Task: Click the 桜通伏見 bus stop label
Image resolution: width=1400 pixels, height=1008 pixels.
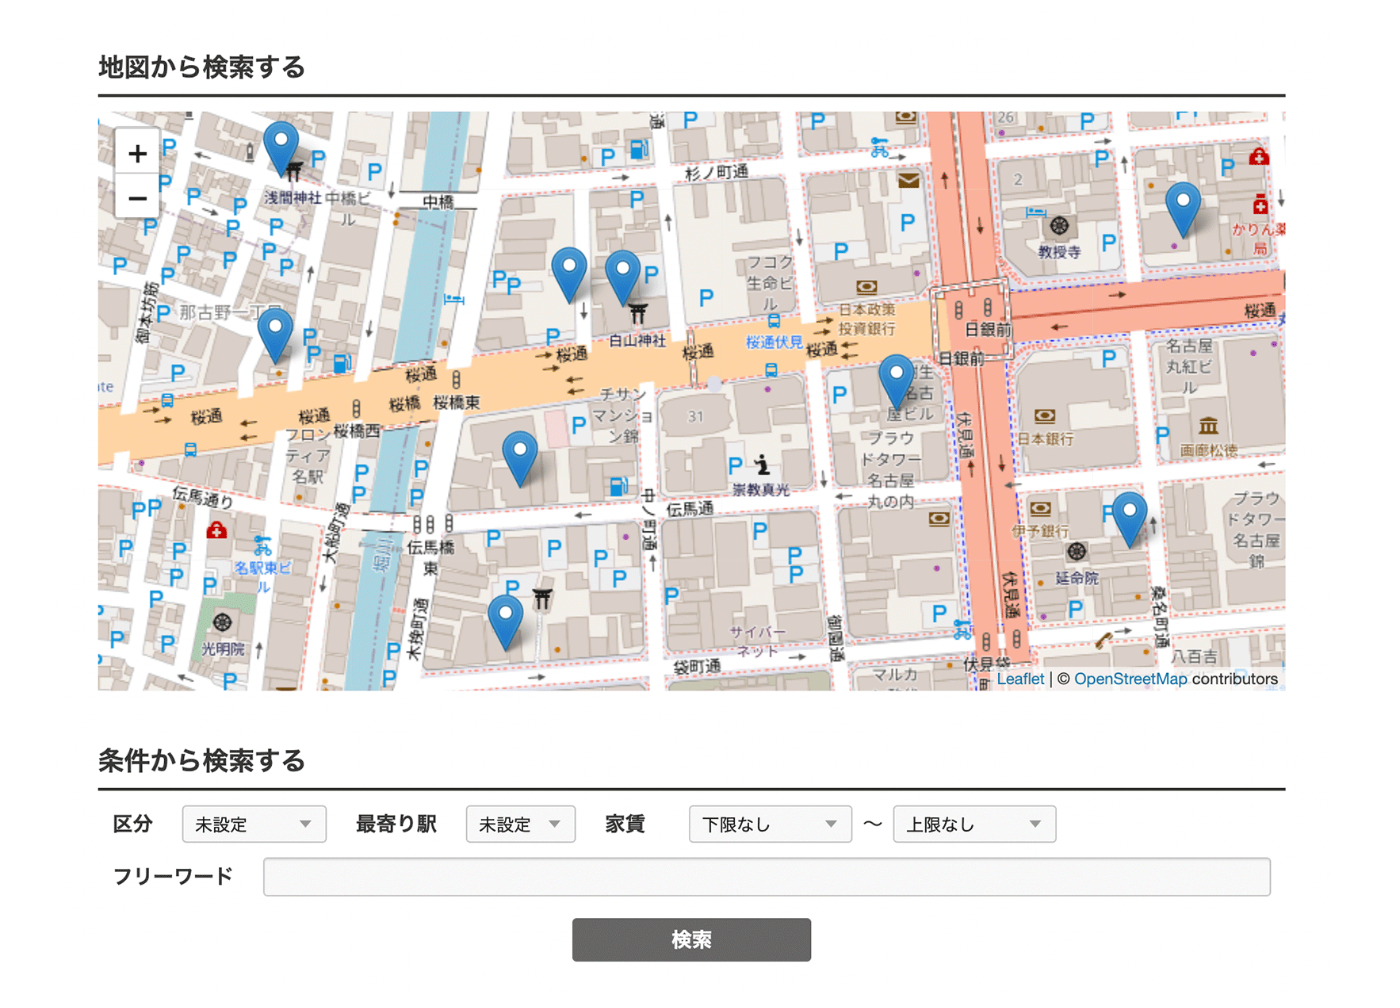Action: click(773, 342)
